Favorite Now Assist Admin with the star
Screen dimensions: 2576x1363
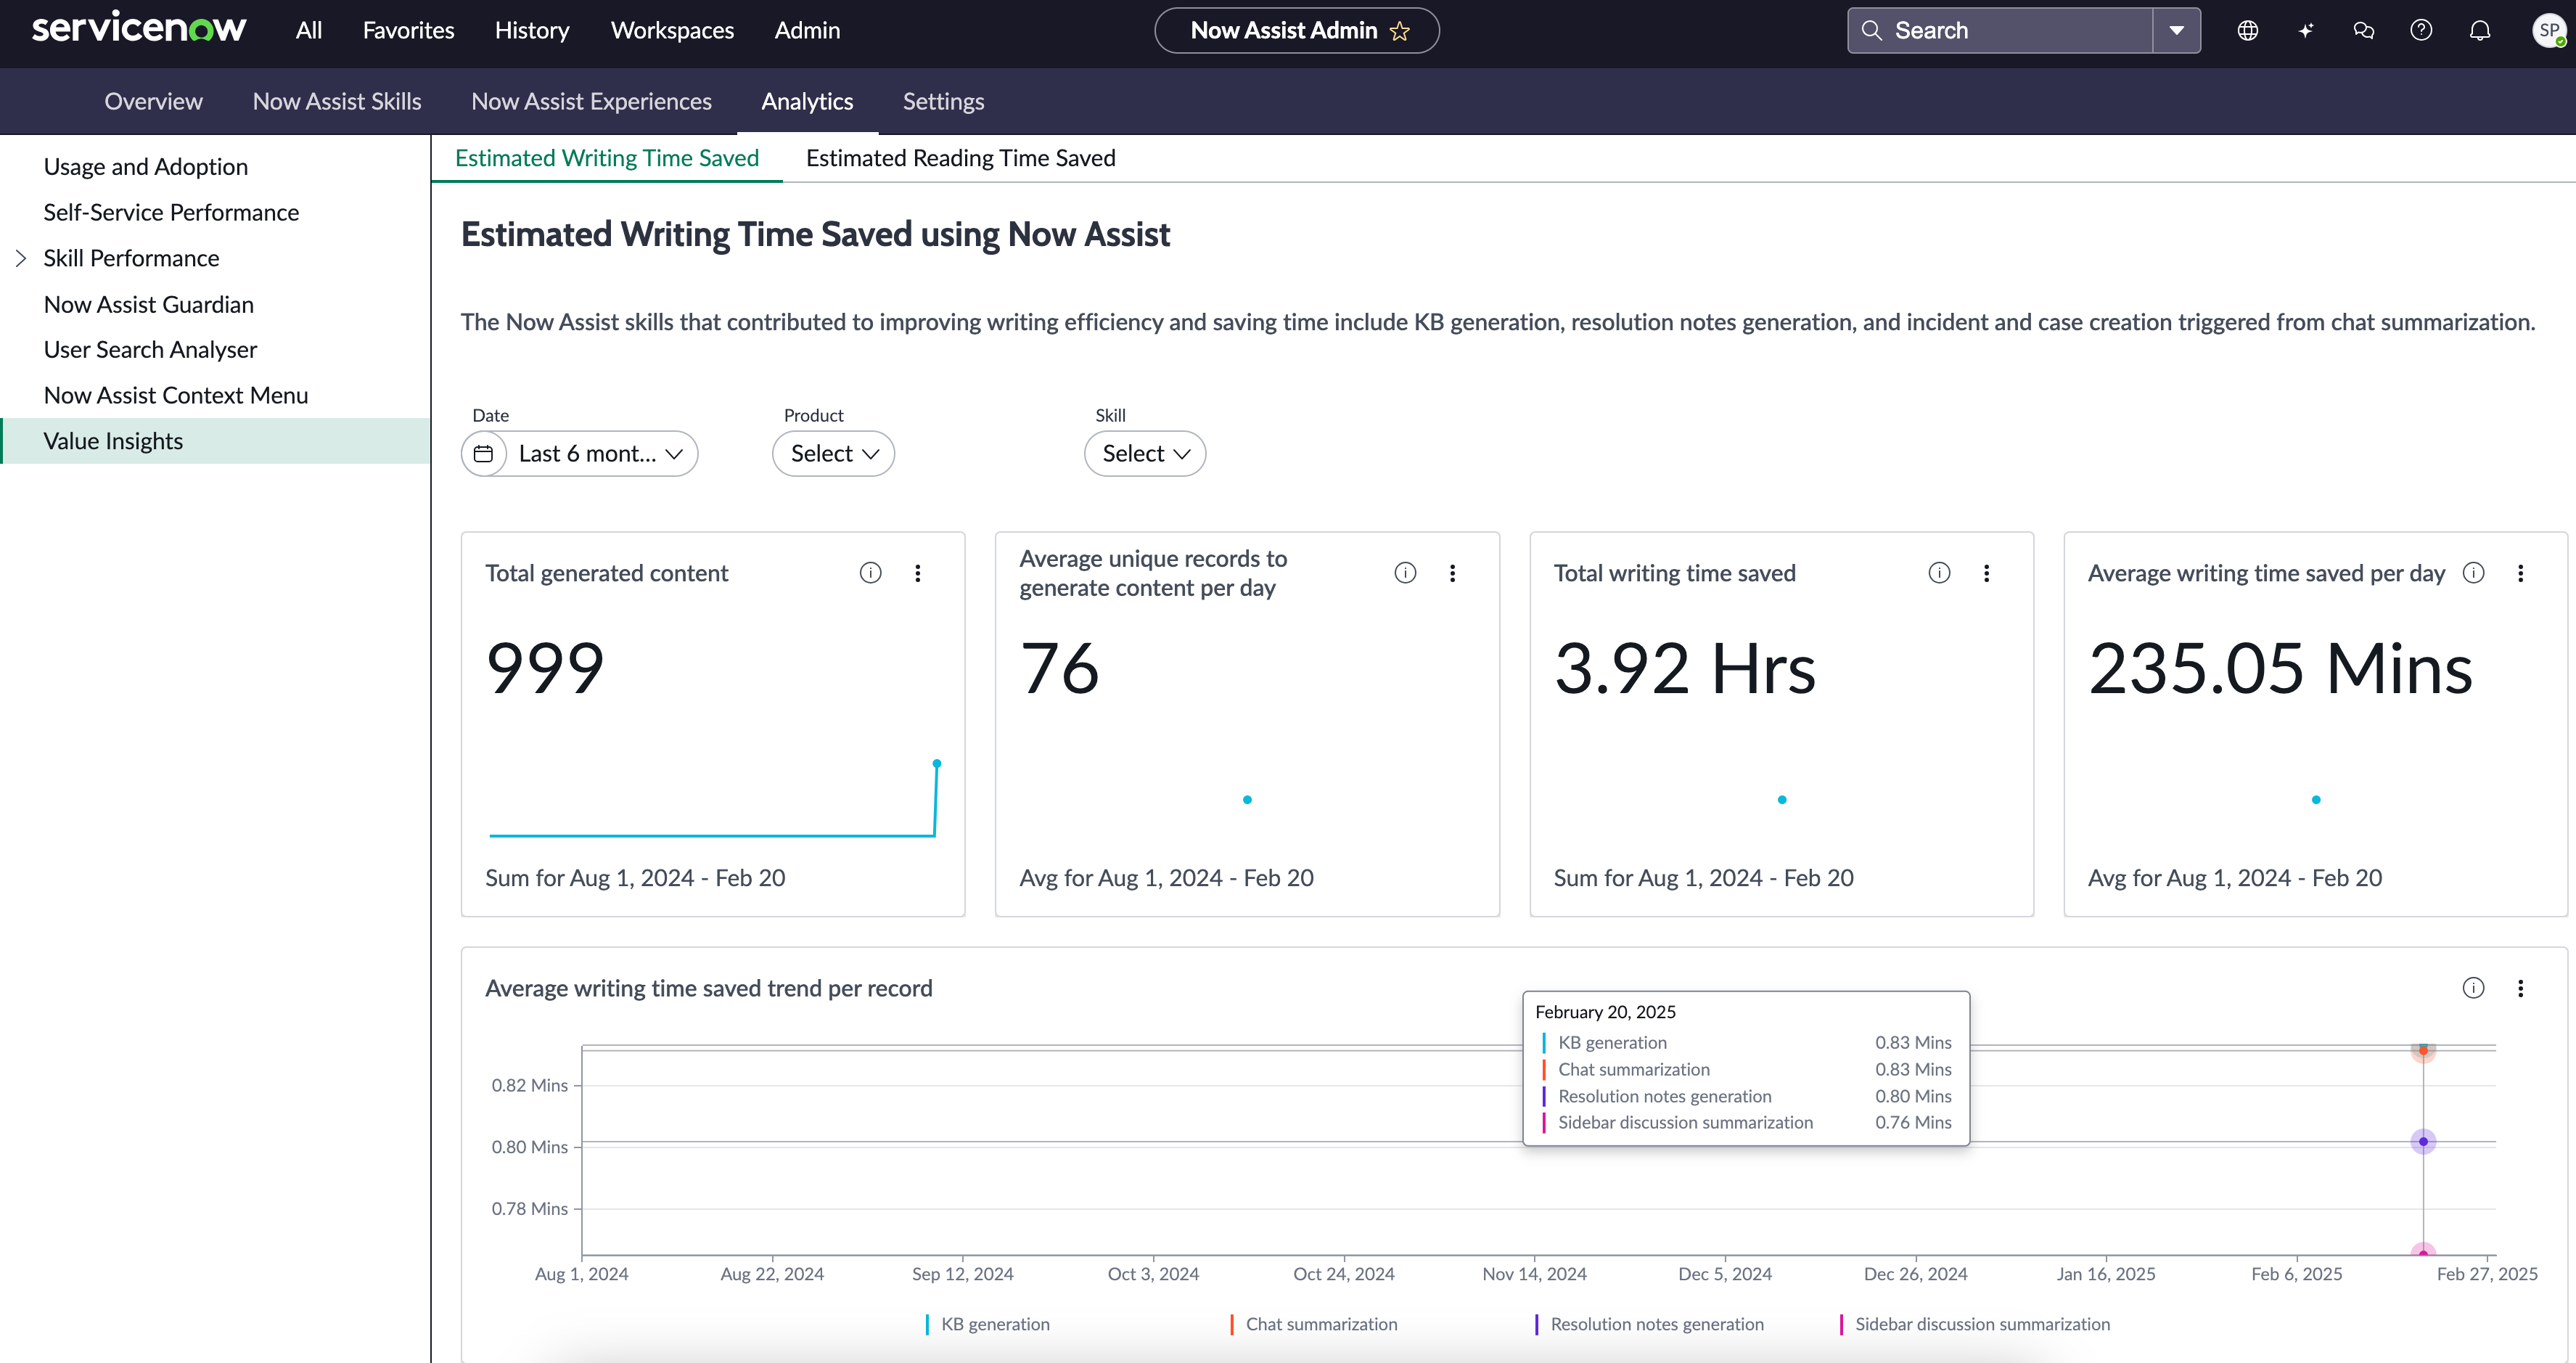pos(1400,31)
